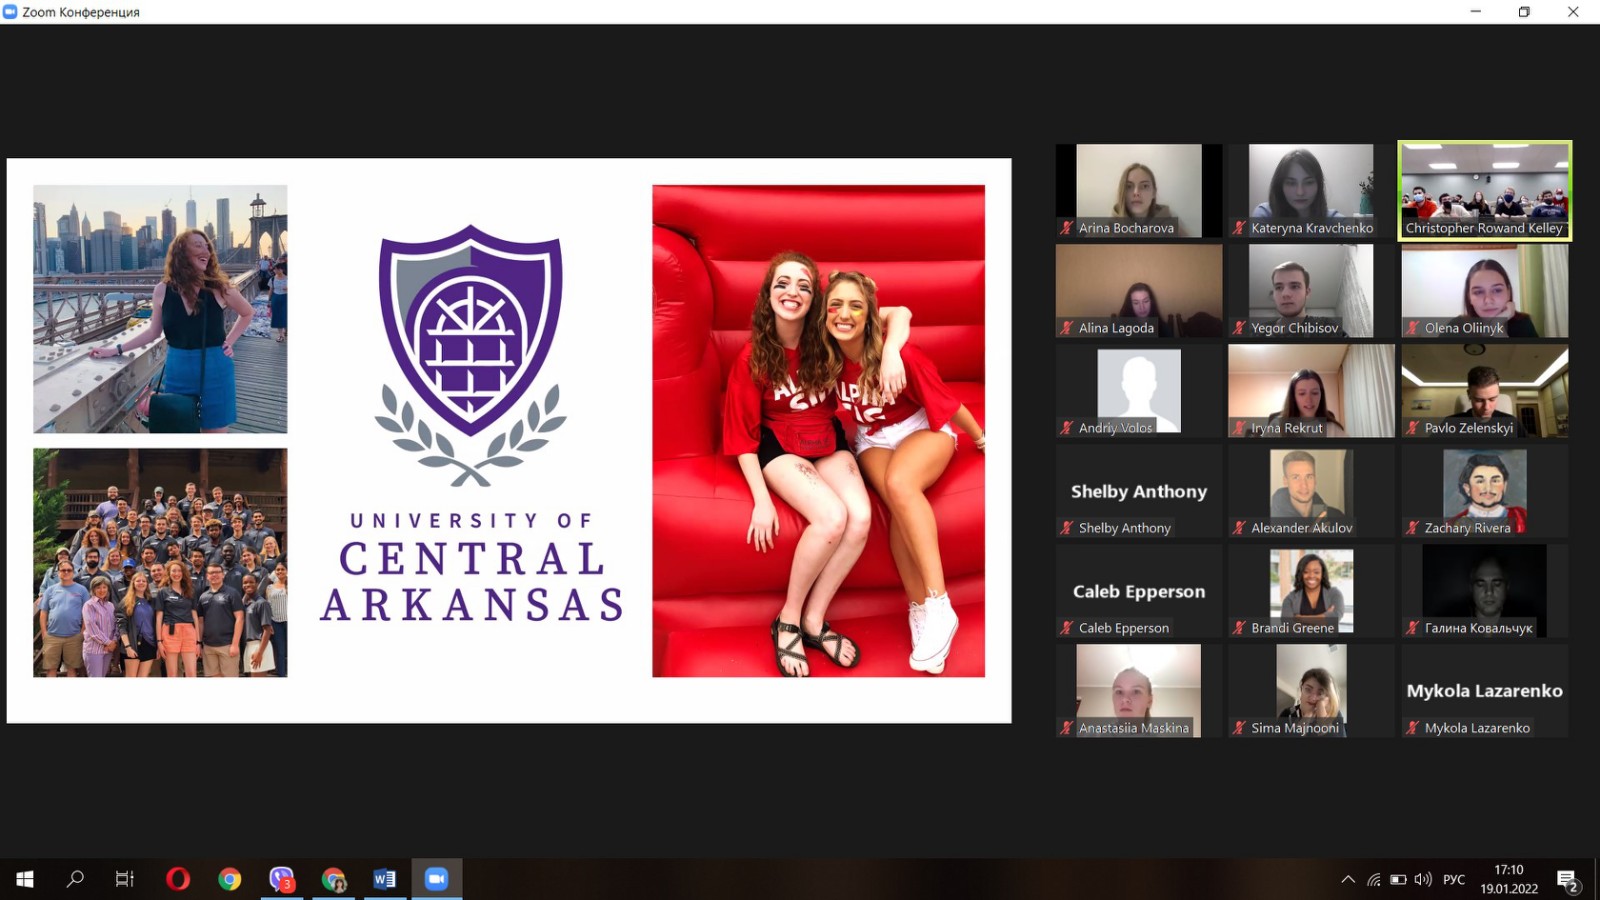The height and width of the screenshot is (900, 1600).
Task: Select Zoom app icon on taskbar
Action: tap(436, 879)
